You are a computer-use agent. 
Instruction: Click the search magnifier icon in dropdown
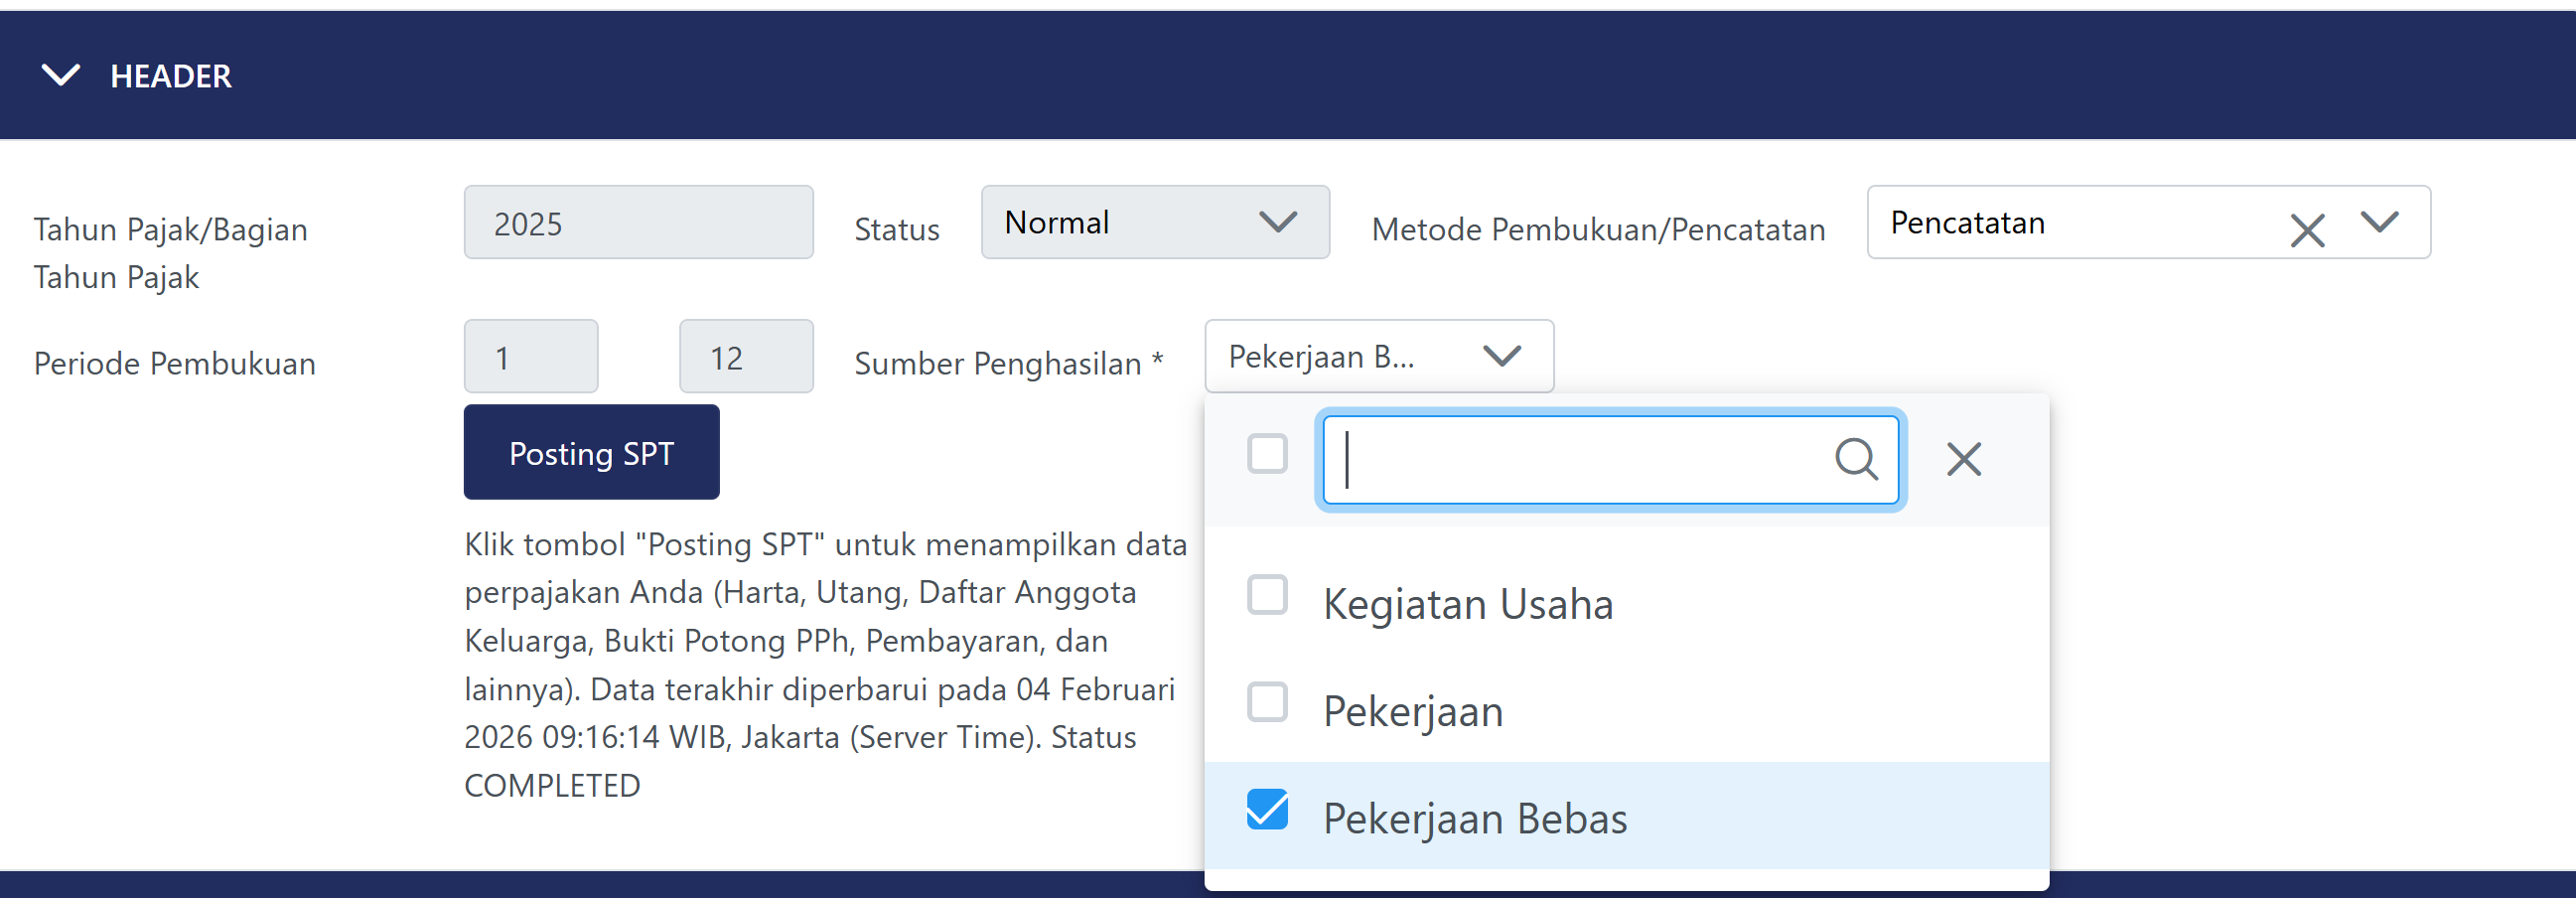(1855, 460)
